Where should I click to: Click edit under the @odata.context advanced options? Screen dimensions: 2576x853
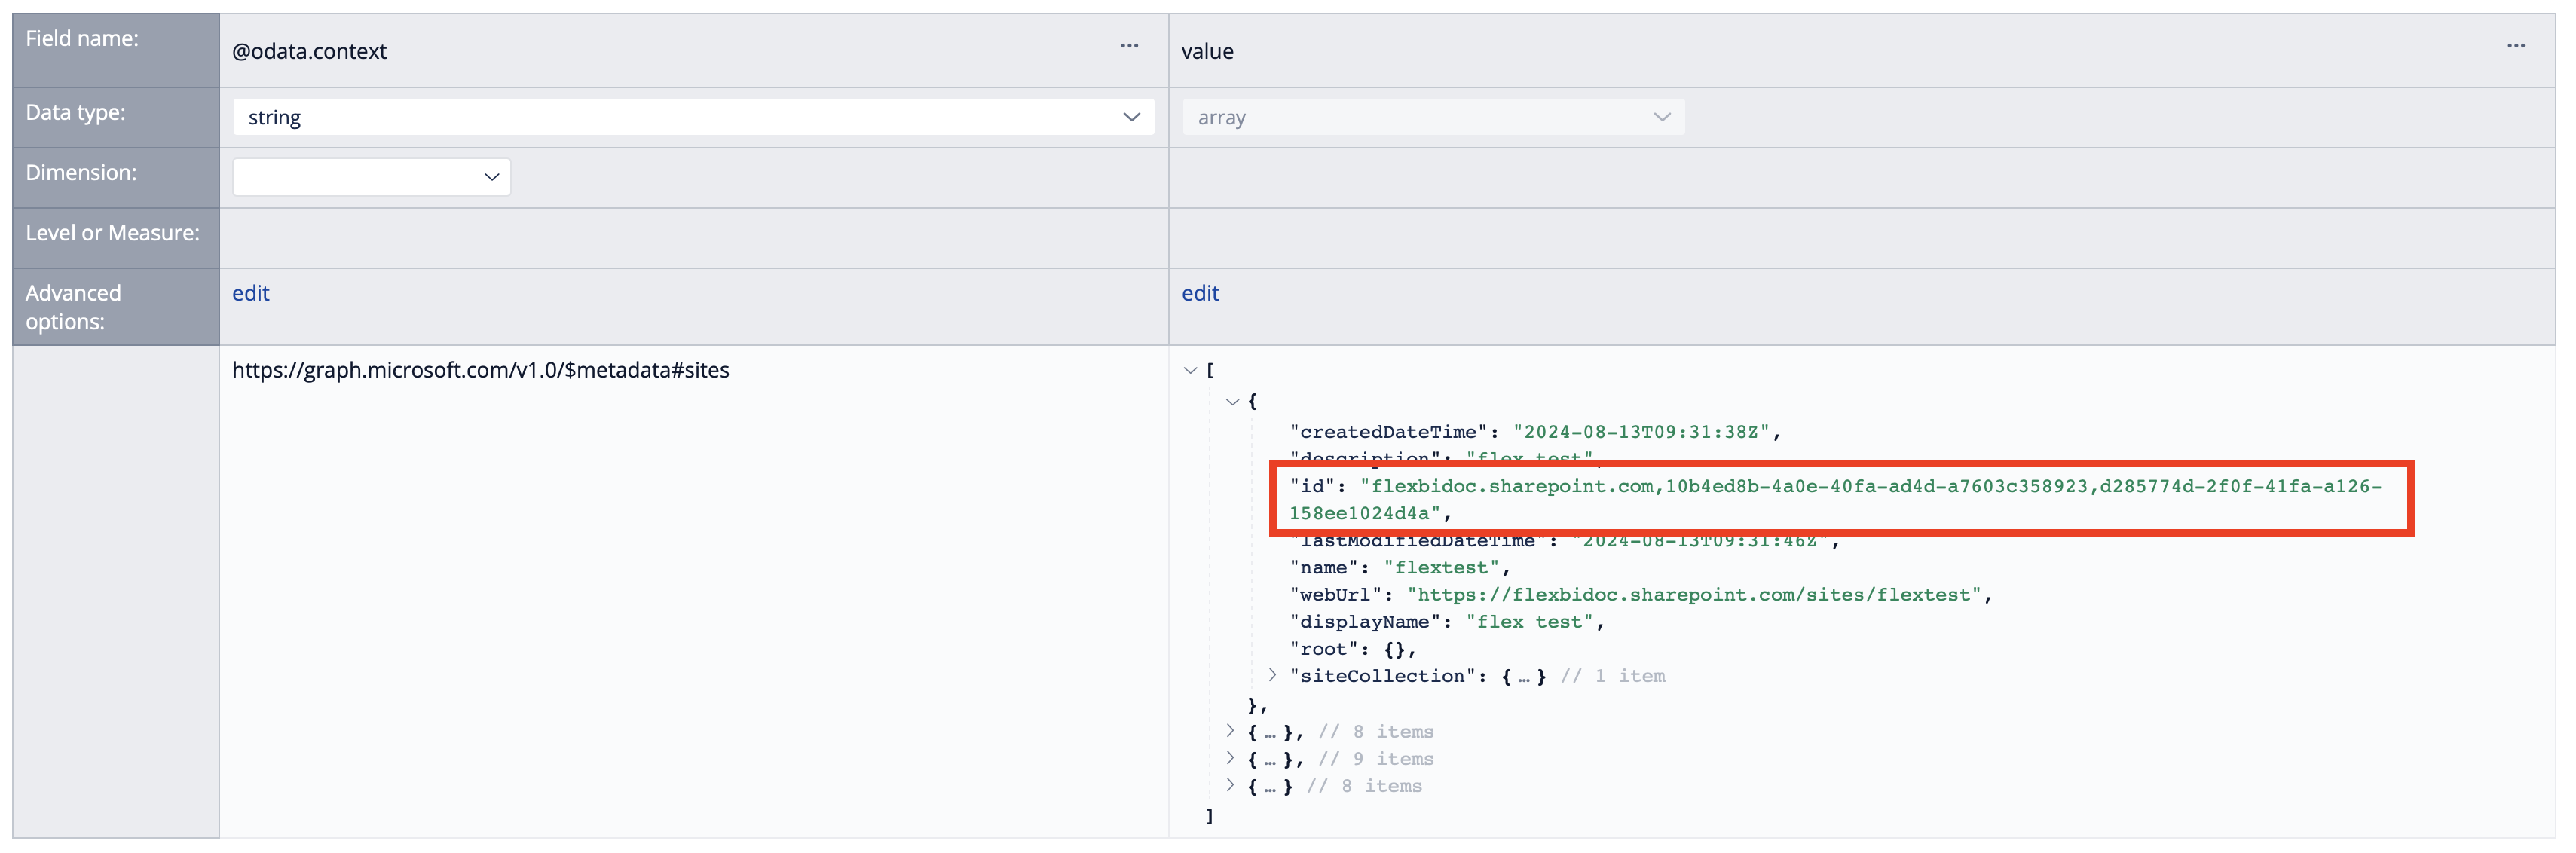[x=250, y=293]
